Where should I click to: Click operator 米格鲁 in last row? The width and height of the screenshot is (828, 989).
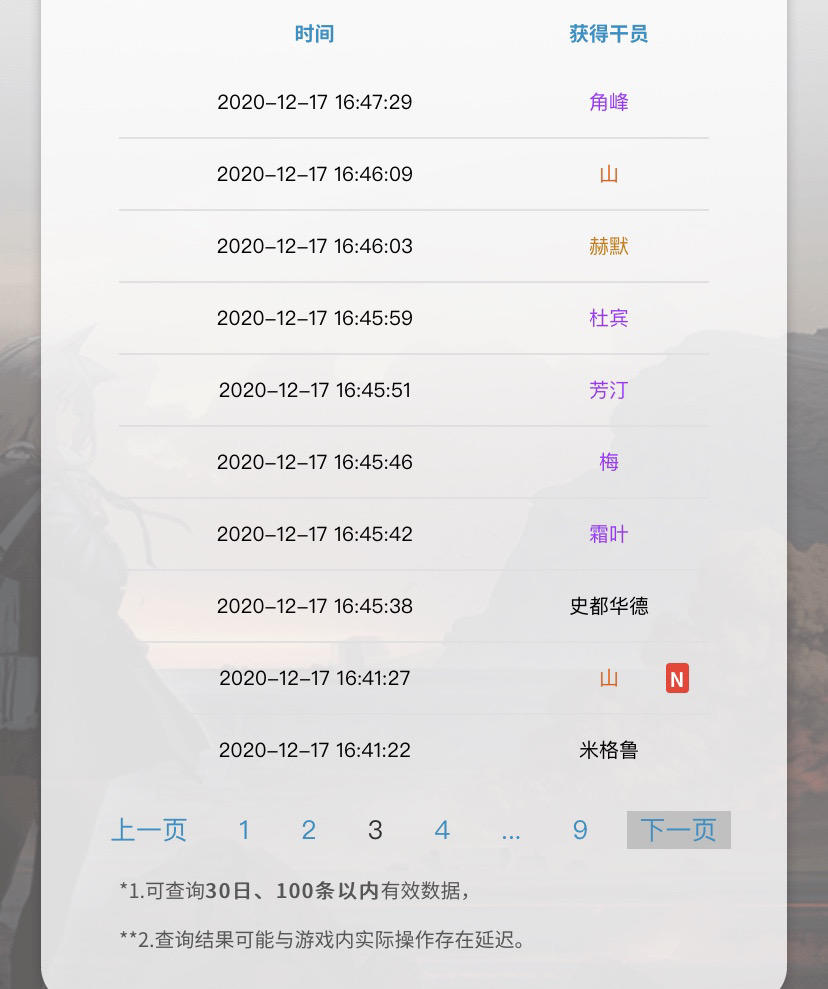click(x=608, y=750)
